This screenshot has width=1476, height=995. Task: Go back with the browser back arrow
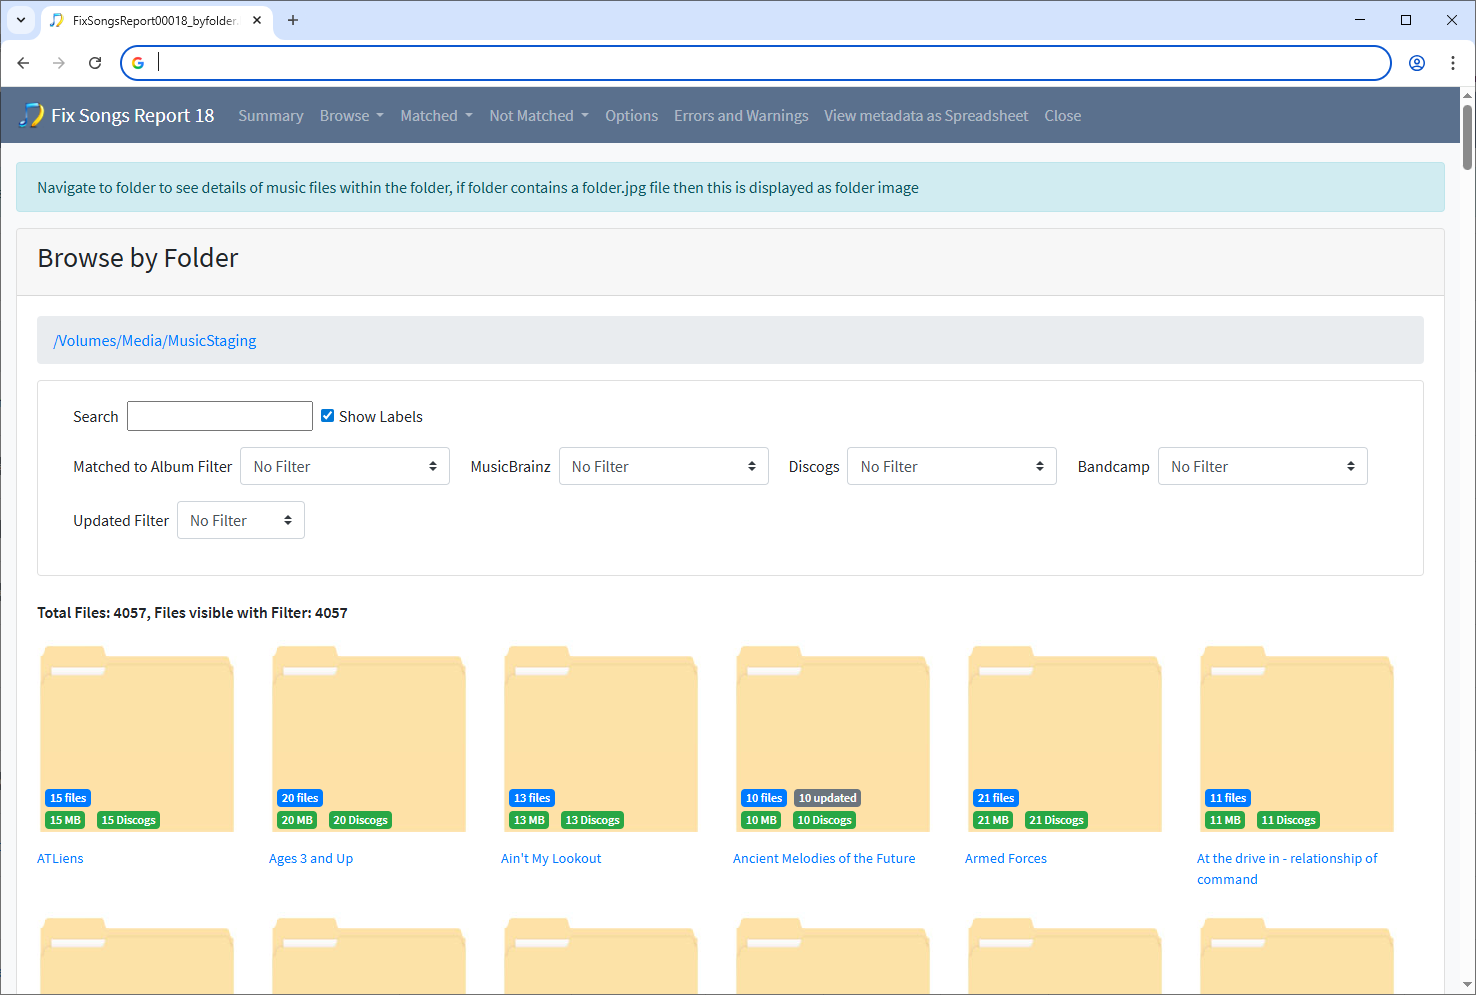tap(23, 63)
